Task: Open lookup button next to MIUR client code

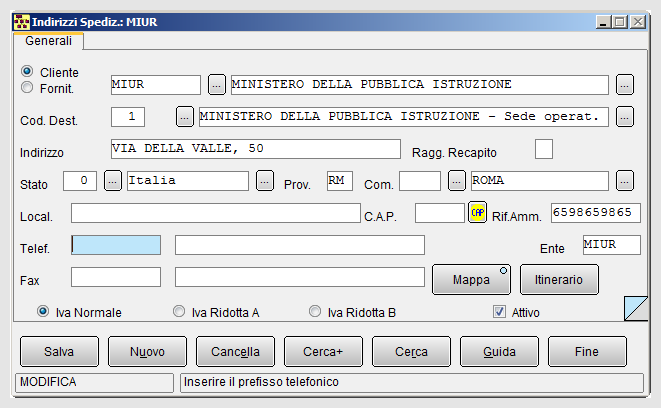Action: 217,85
